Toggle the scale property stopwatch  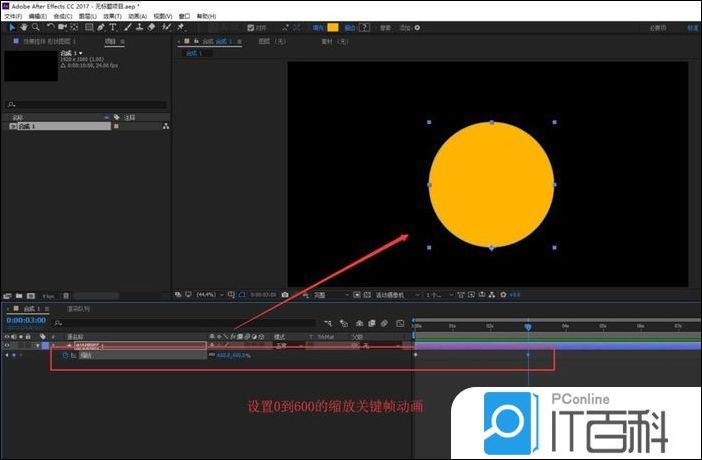click(68, 355)
